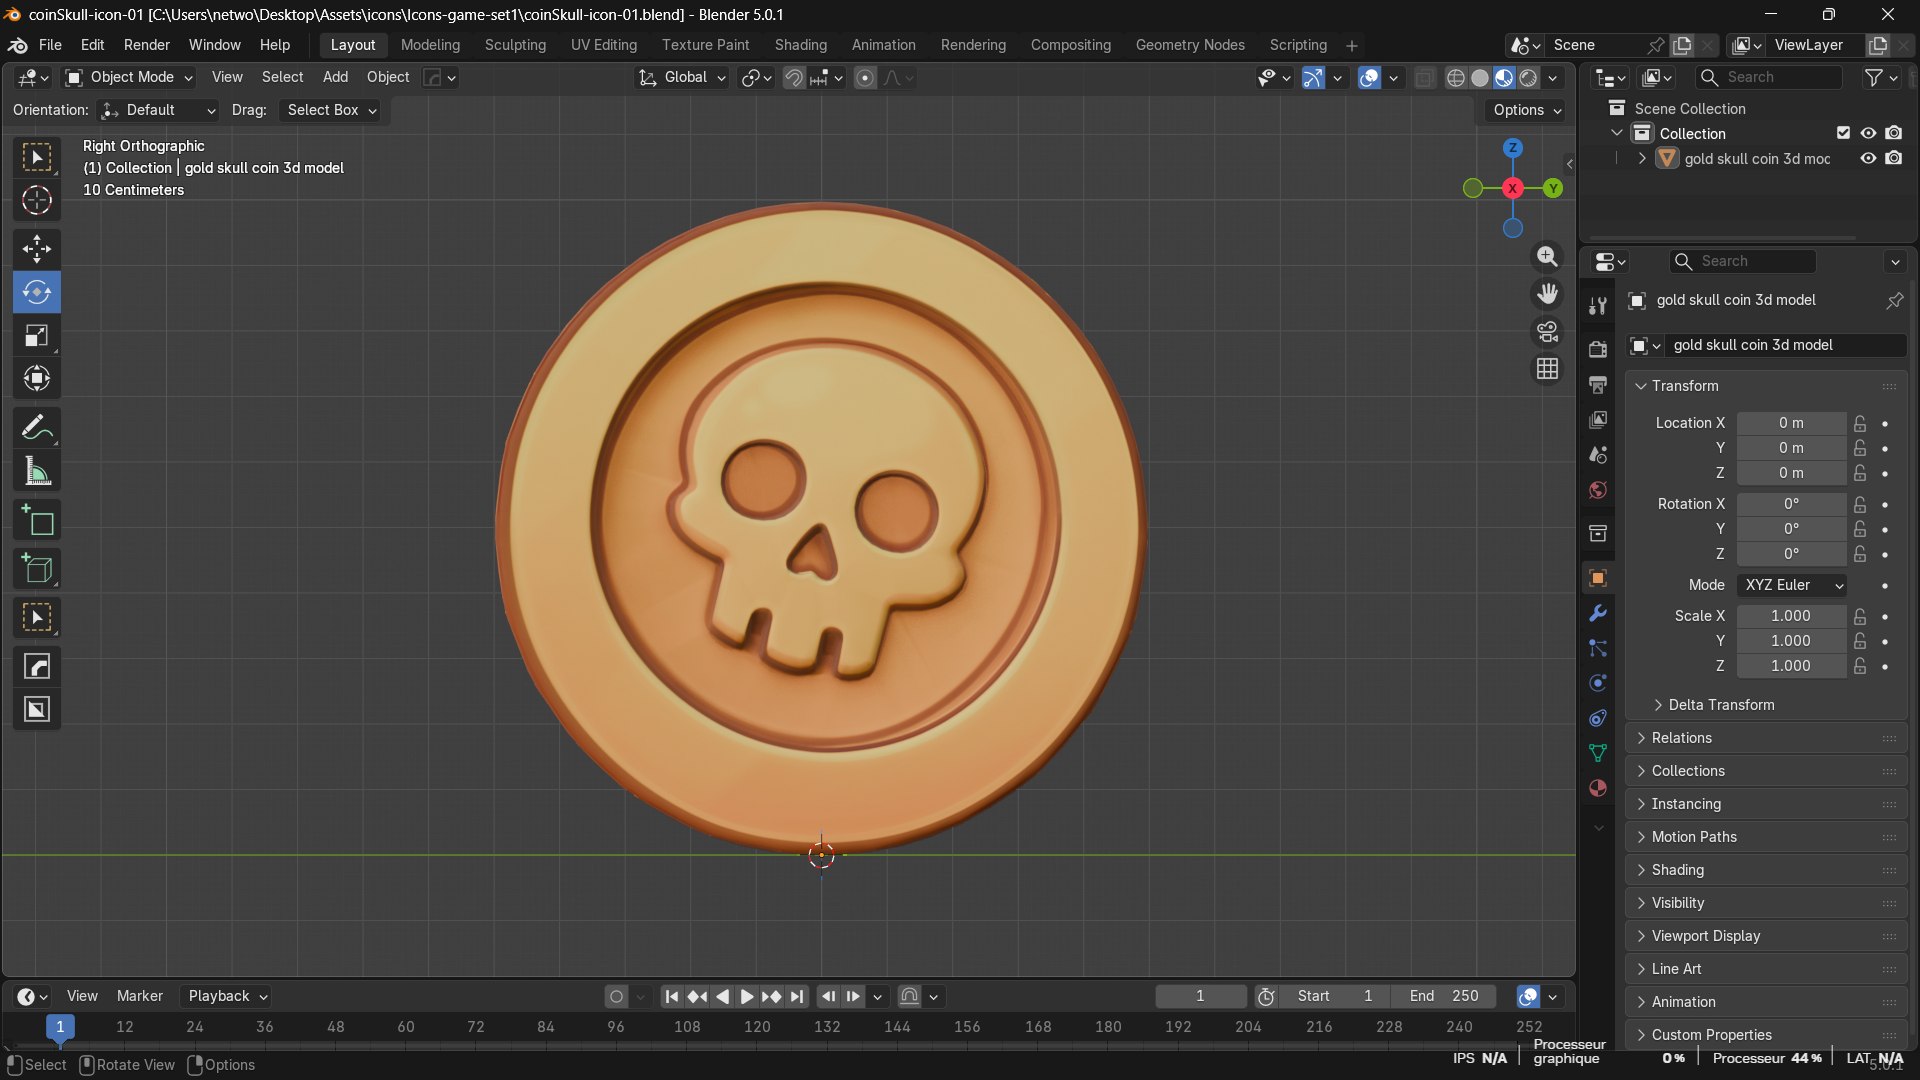1920x1080 pixels.
Task: Lock Location X transform
Action: tap(1860, 423)
